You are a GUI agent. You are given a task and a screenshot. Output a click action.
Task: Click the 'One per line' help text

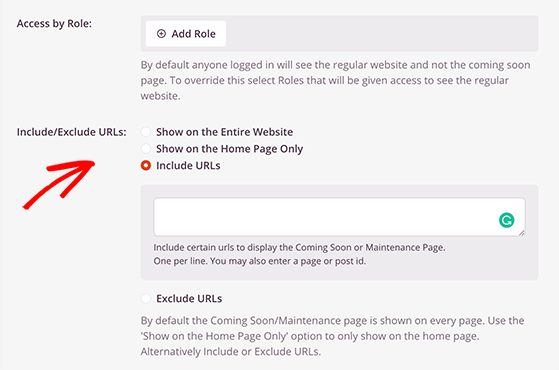click(x=260, y=261)
